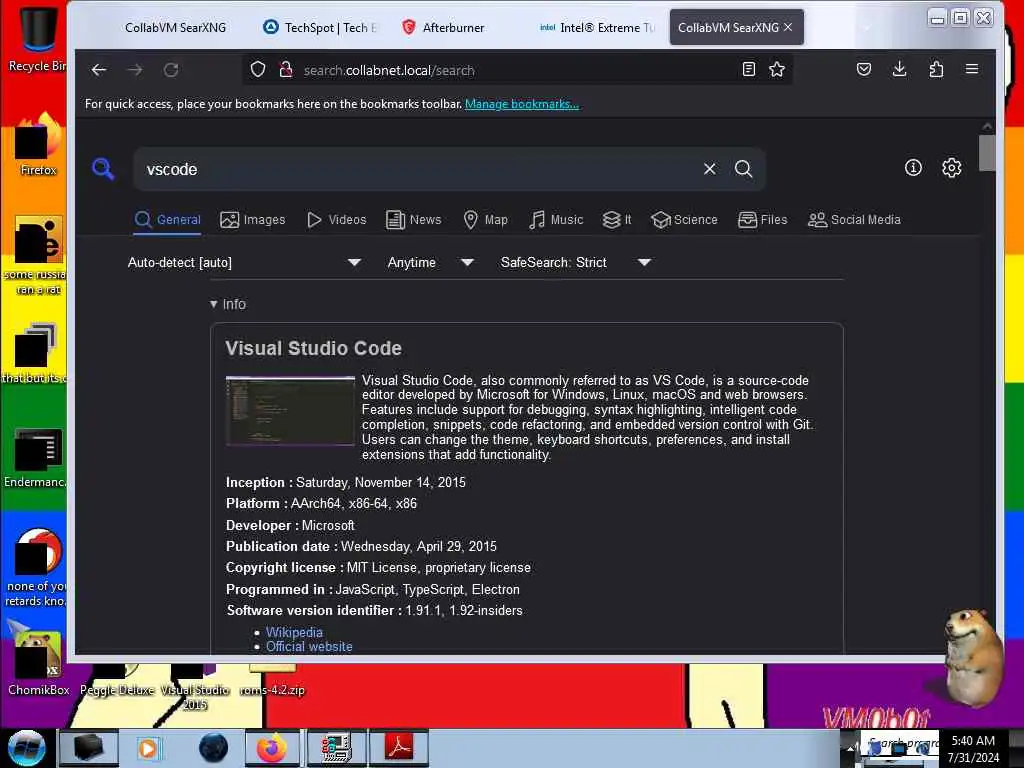Screen dimensions: 1024x768
Task: Close the active CollabVM SearXNG tab
Action: tap(788, 27)
